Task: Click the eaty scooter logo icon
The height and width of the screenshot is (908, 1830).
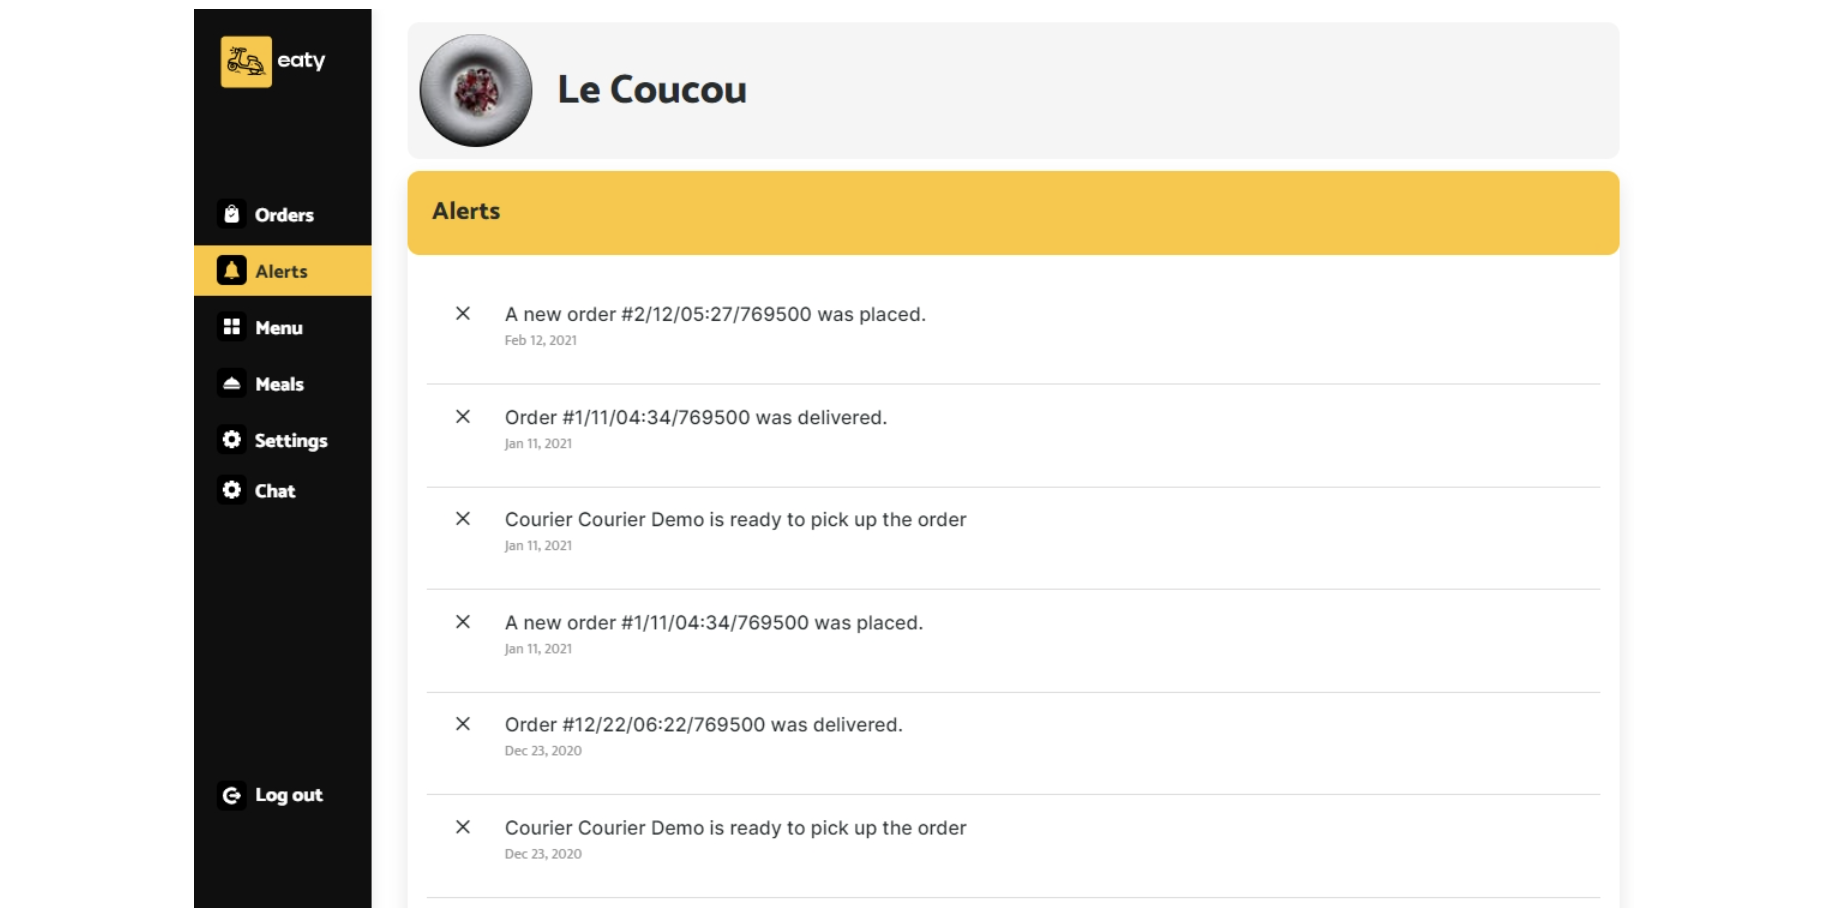Action: (246, 62)
